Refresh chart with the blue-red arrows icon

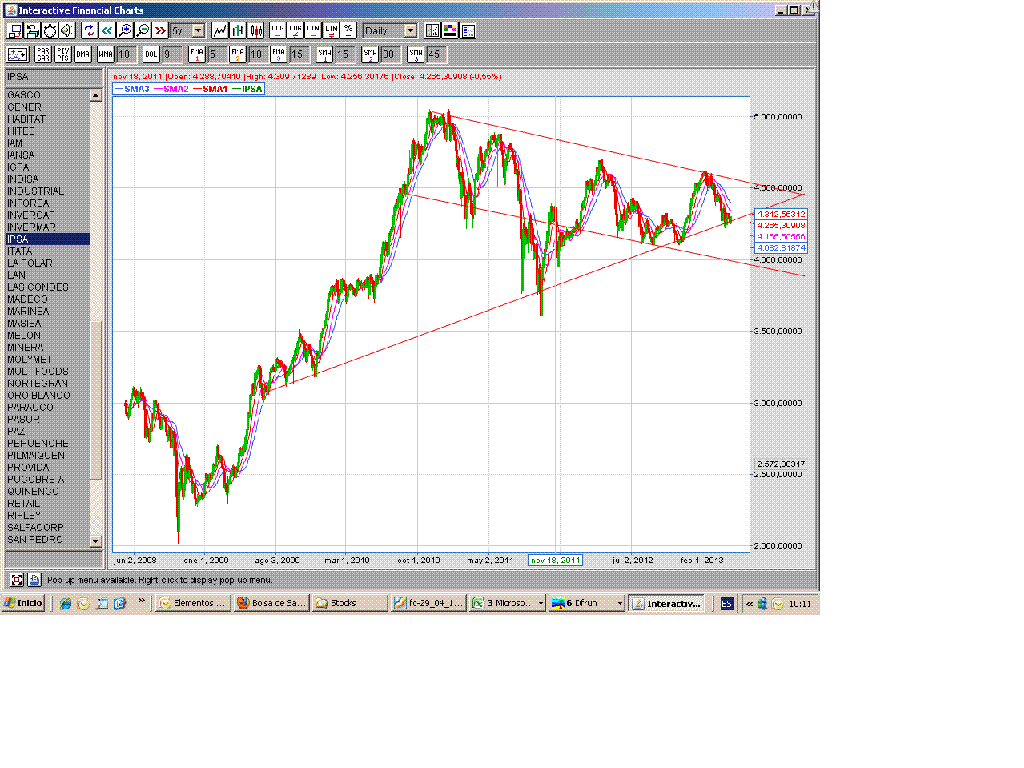(x=89, y=31)
